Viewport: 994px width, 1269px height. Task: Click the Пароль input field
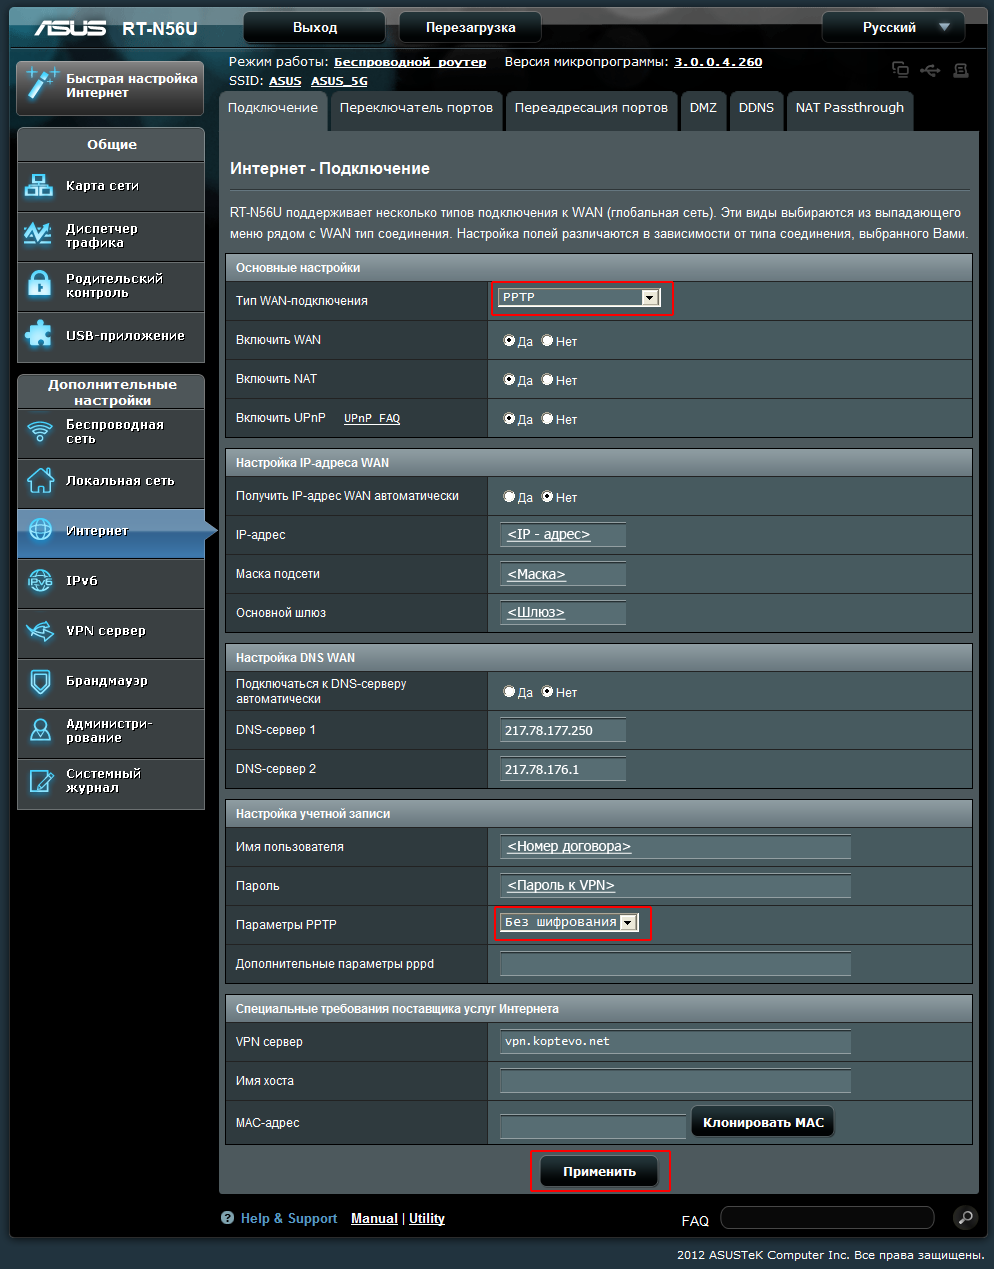coord(675,886)
